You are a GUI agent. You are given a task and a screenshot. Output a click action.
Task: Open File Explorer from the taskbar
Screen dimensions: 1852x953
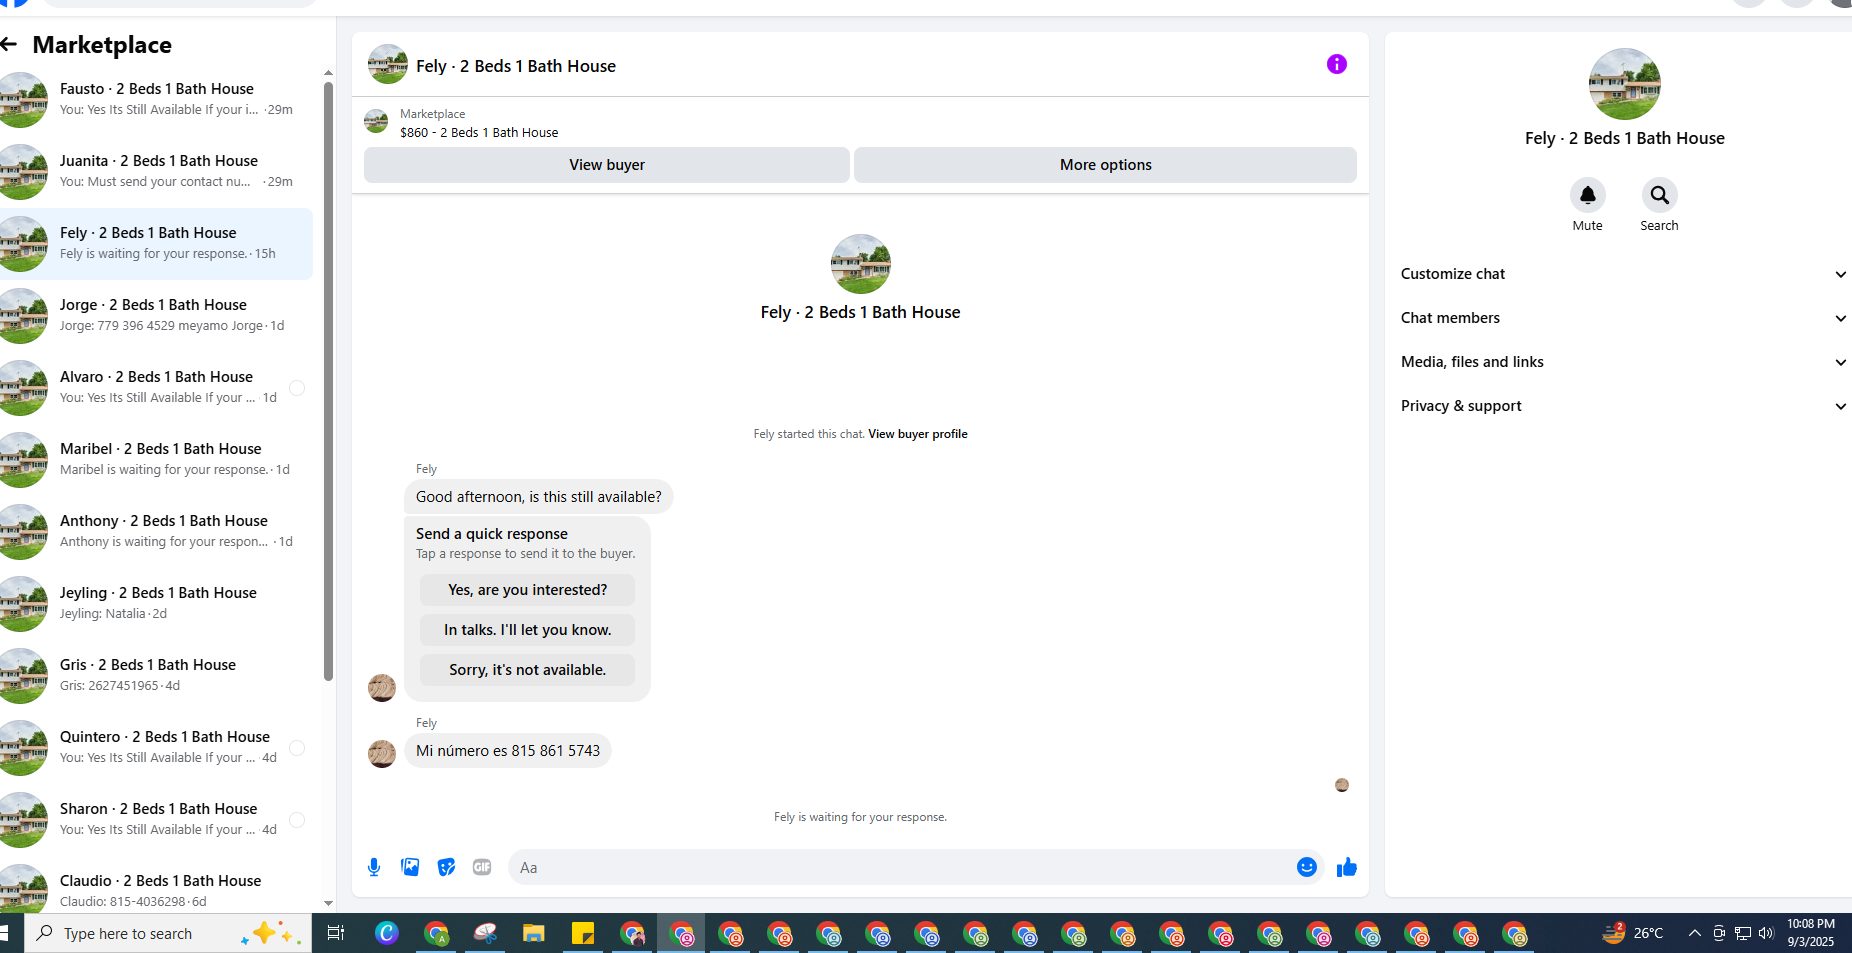[x=534, y=933]
